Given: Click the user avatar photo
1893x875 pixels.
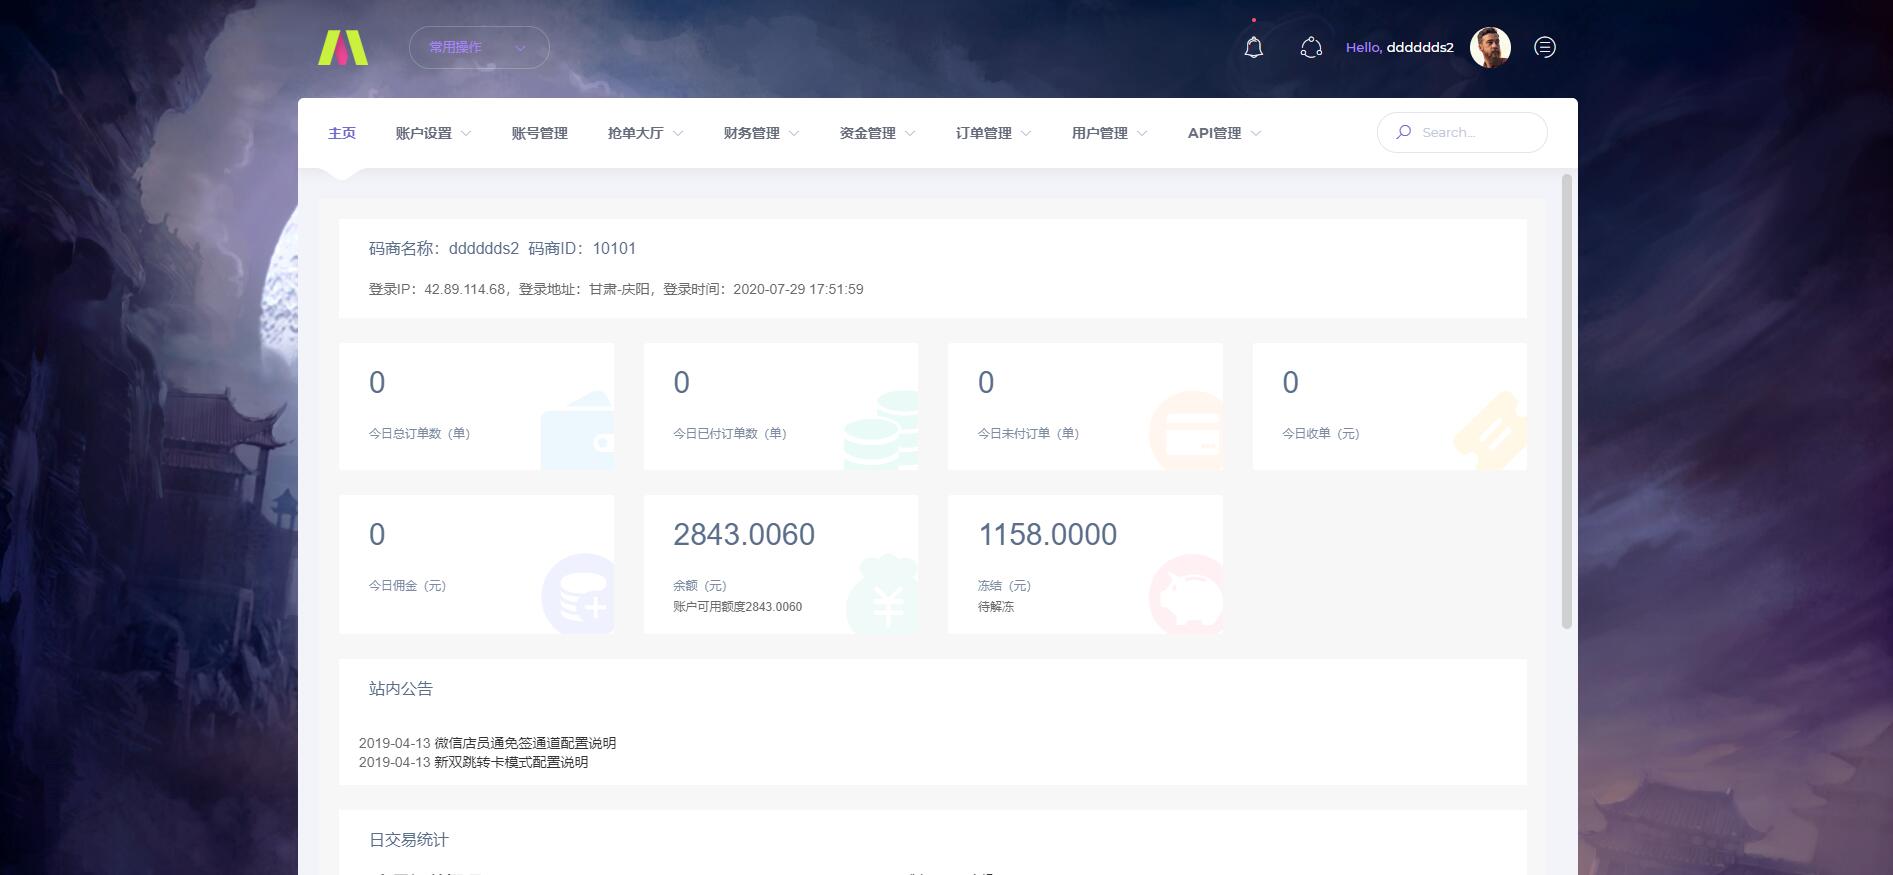Looking at the screenshot, I should click(1489, 47).
